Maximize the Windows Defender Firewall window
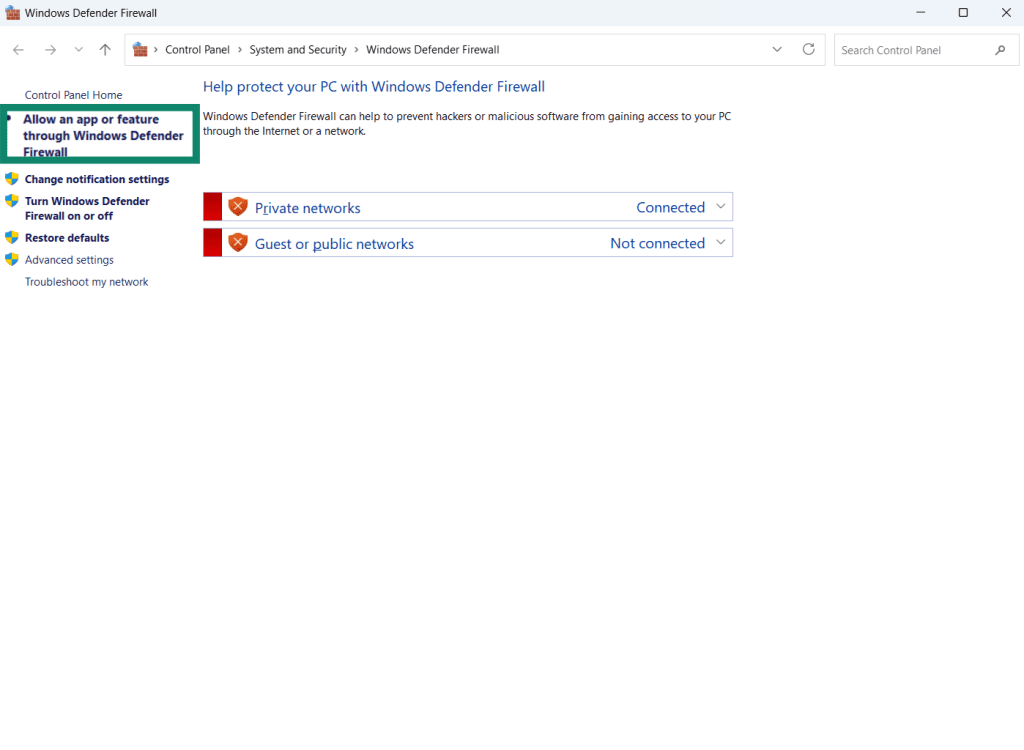Screen dimensions: 1024x750 (x=963, y=12)
